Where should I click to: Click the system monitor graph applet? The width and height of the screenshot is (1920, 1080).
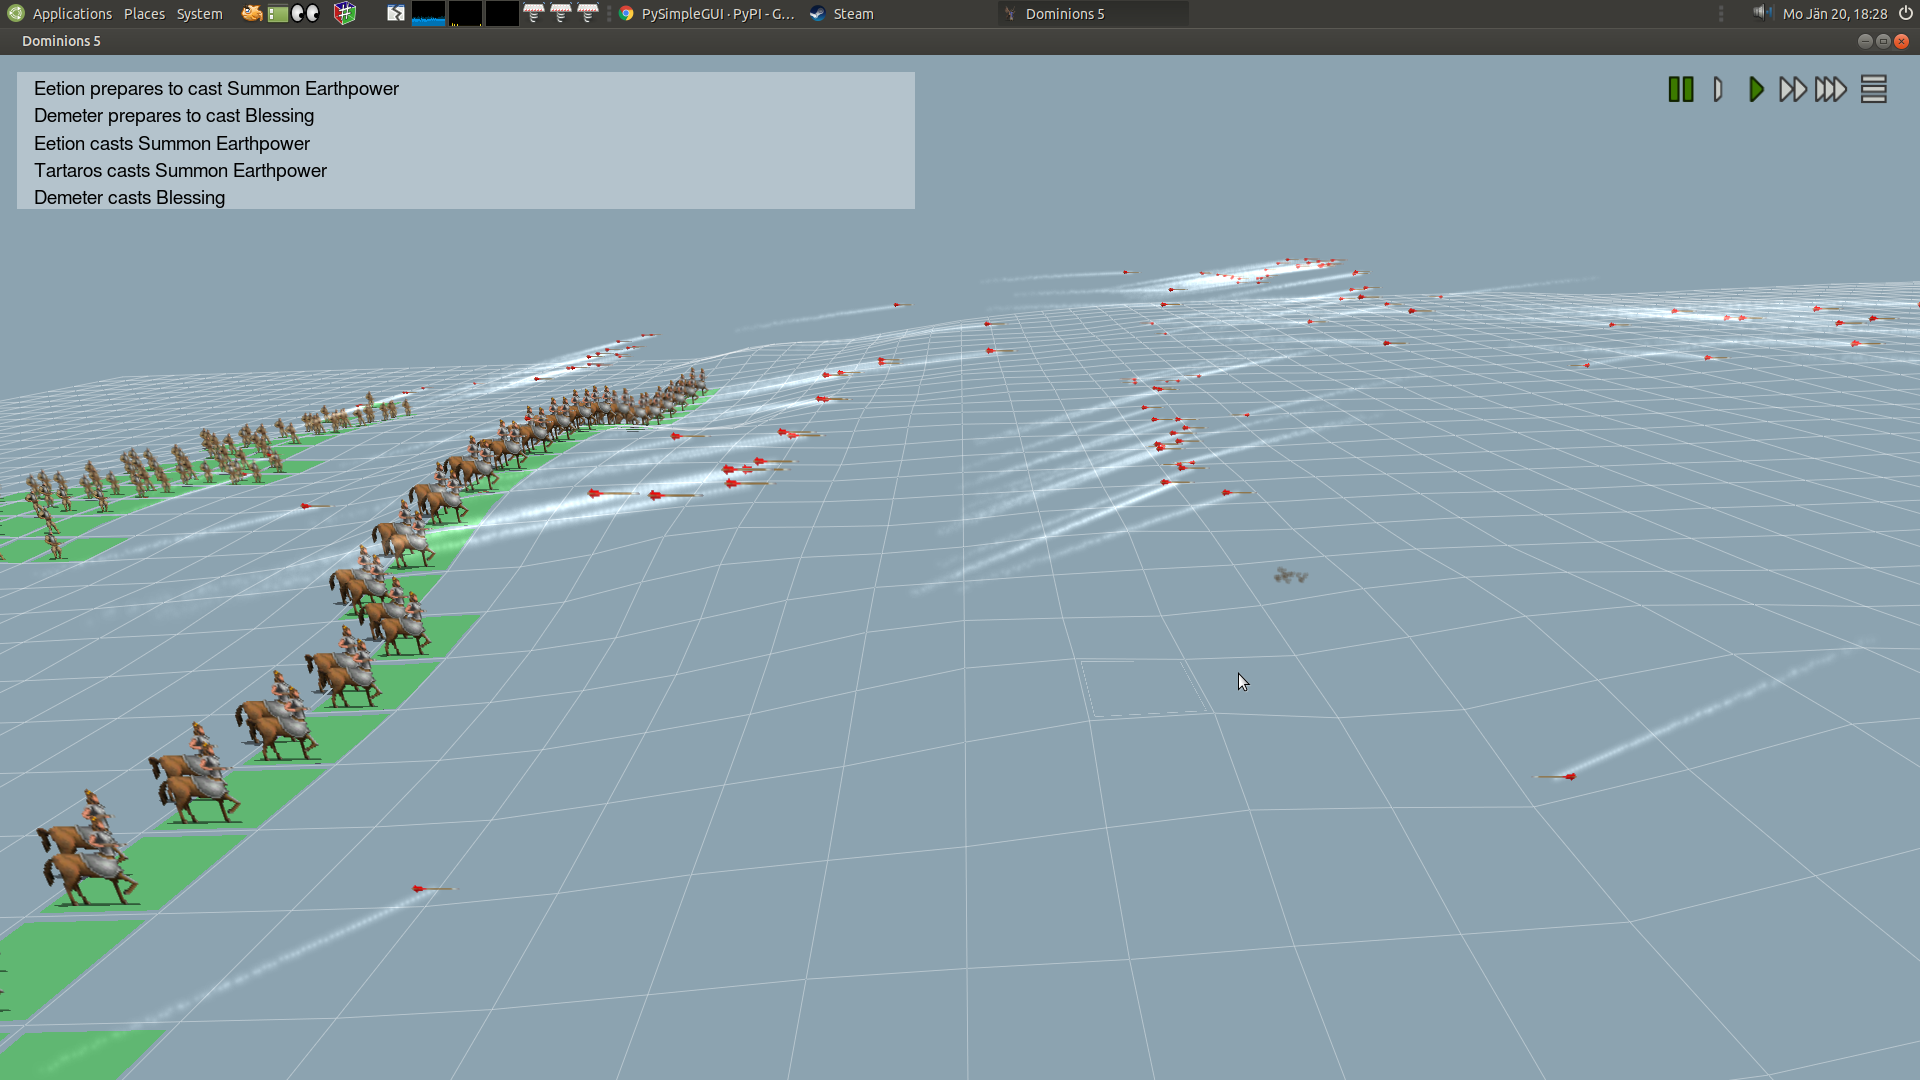(x=428, y=13)
